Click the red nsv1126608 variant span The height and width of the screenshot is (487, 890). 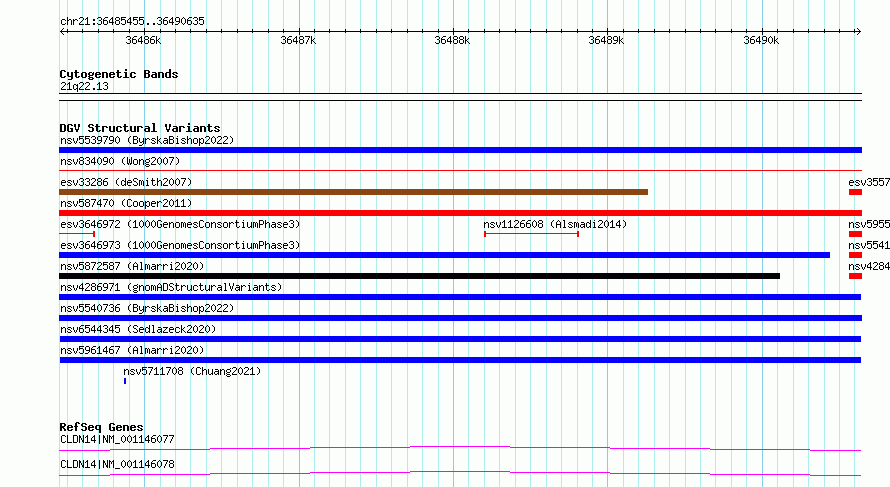(531, 234)
